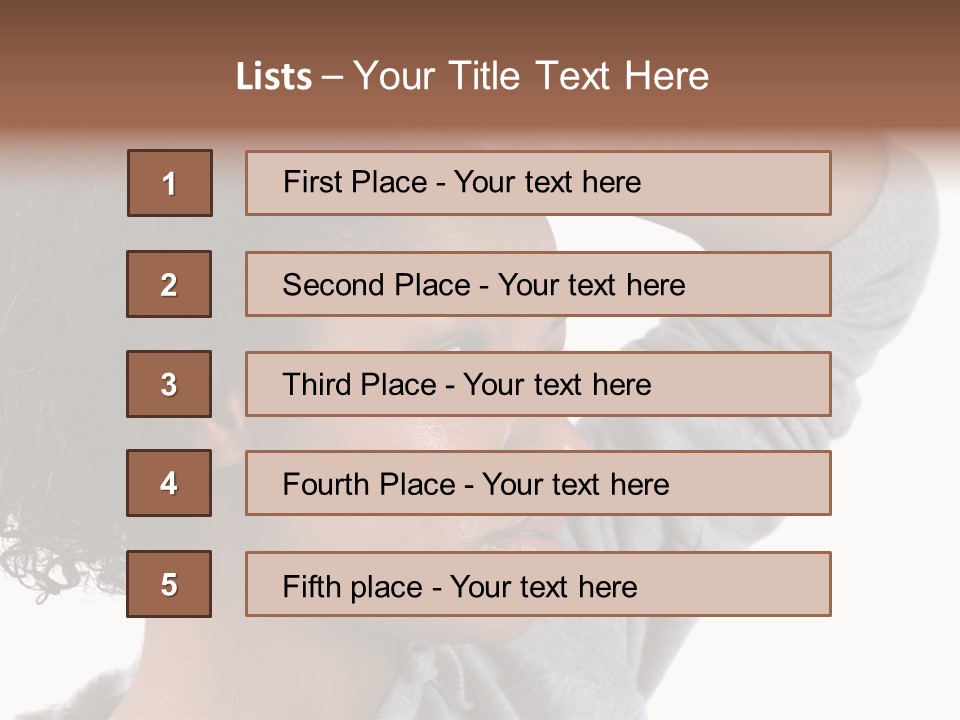
Task: Select the number 4 square
Action: pos(169,484)
